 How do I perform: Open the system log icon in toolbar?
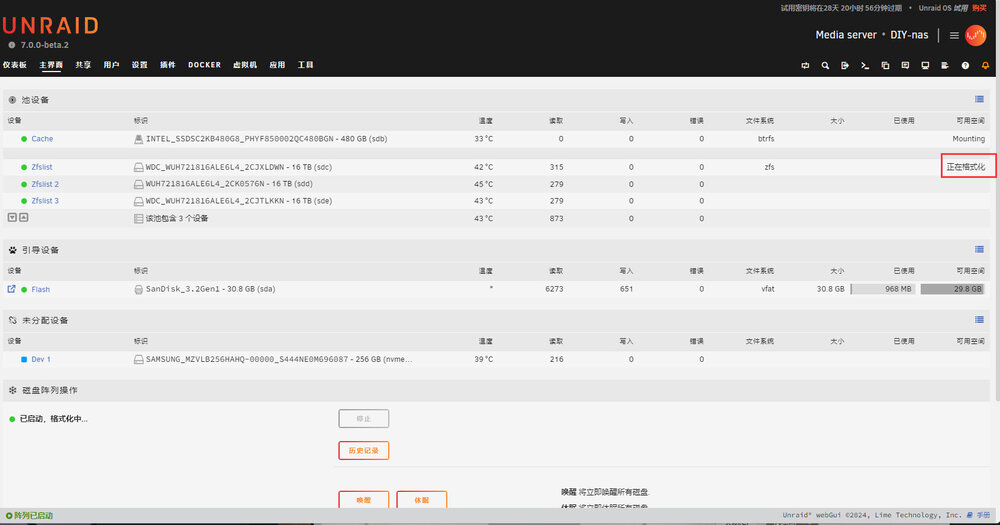coord(945,65)
